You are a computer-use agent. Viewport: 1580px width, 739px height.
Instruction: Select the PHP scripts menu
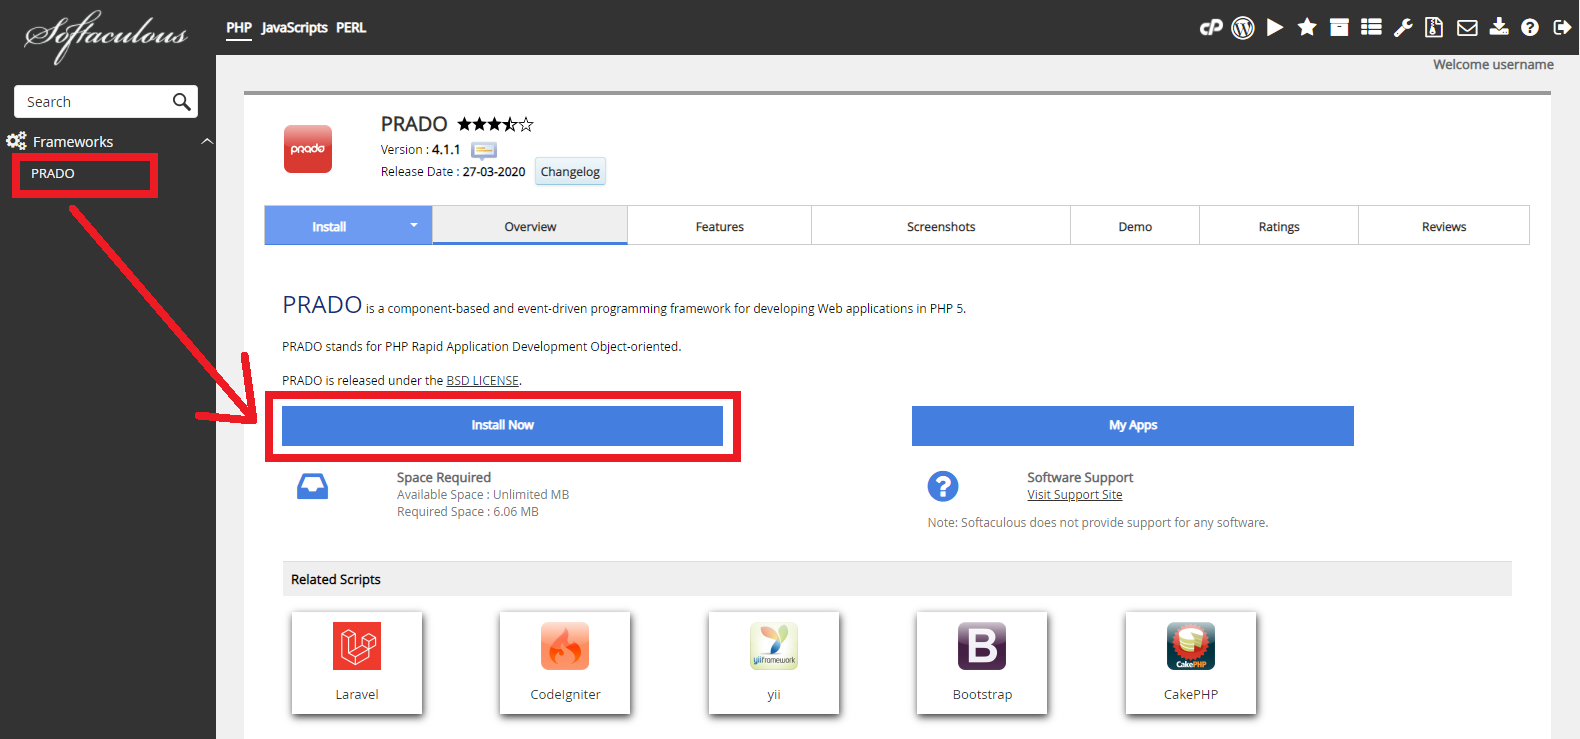tap(239, 27)
